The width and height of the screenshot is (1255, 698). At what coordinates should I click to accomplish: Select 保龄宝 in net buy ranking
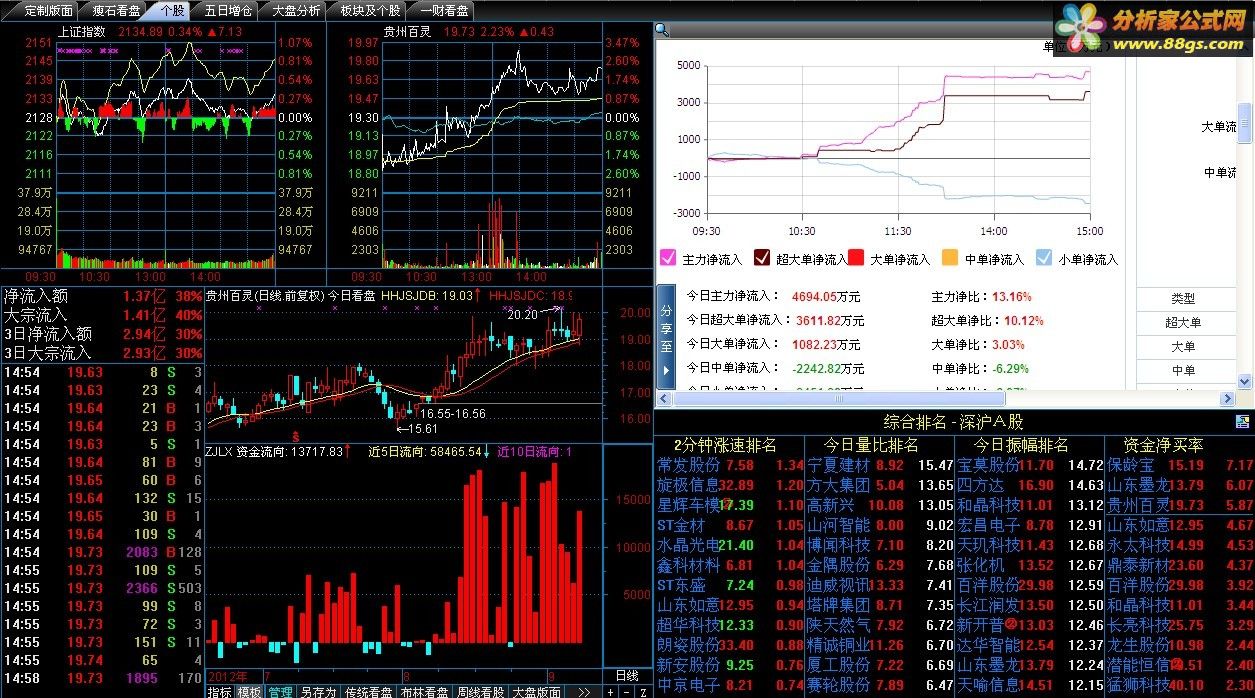coord(1131,465)
